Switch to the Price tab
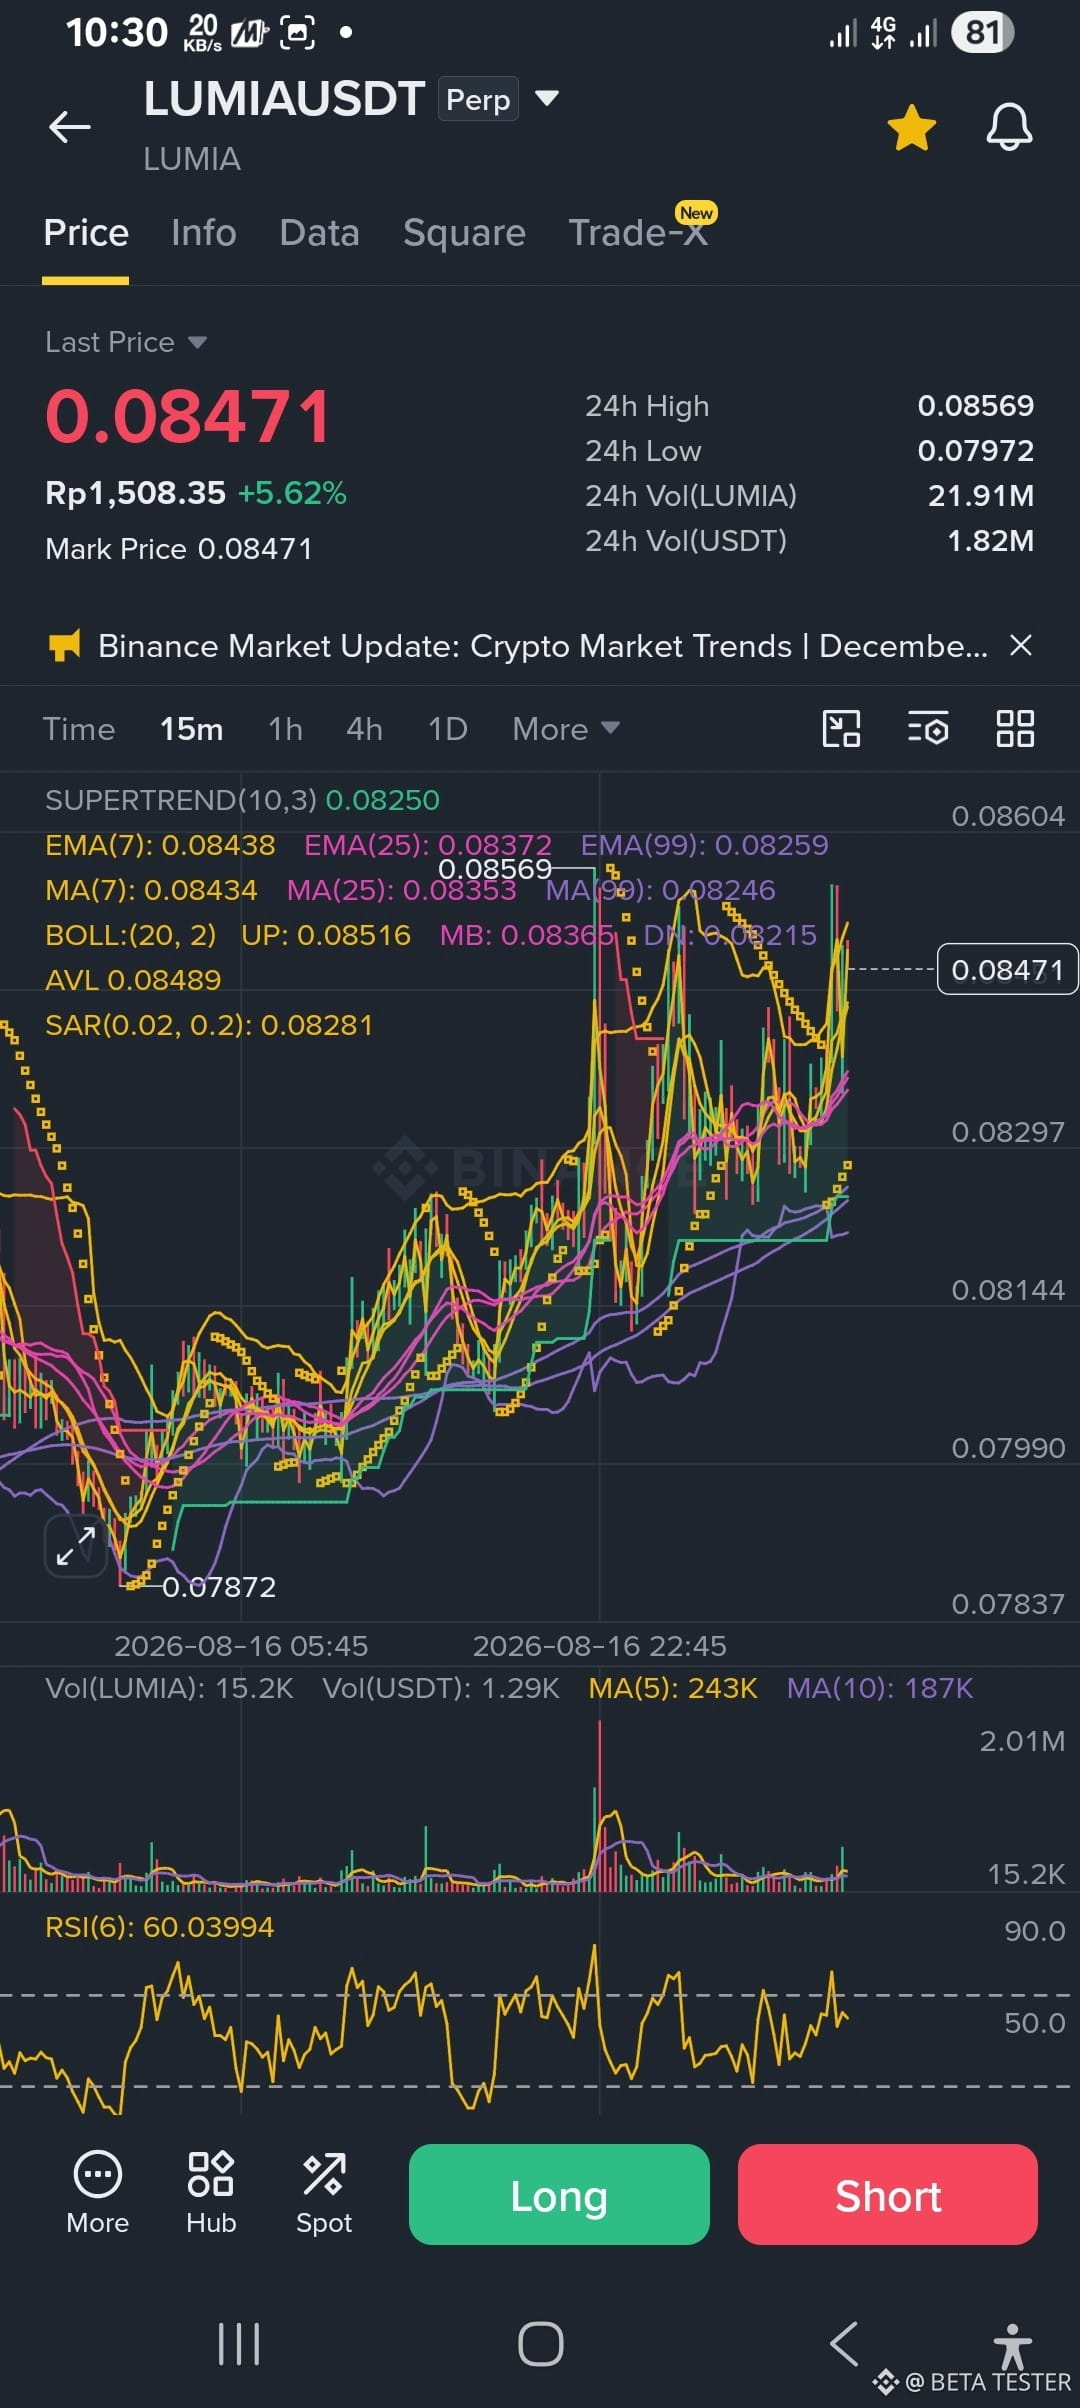 click(86, 233)
